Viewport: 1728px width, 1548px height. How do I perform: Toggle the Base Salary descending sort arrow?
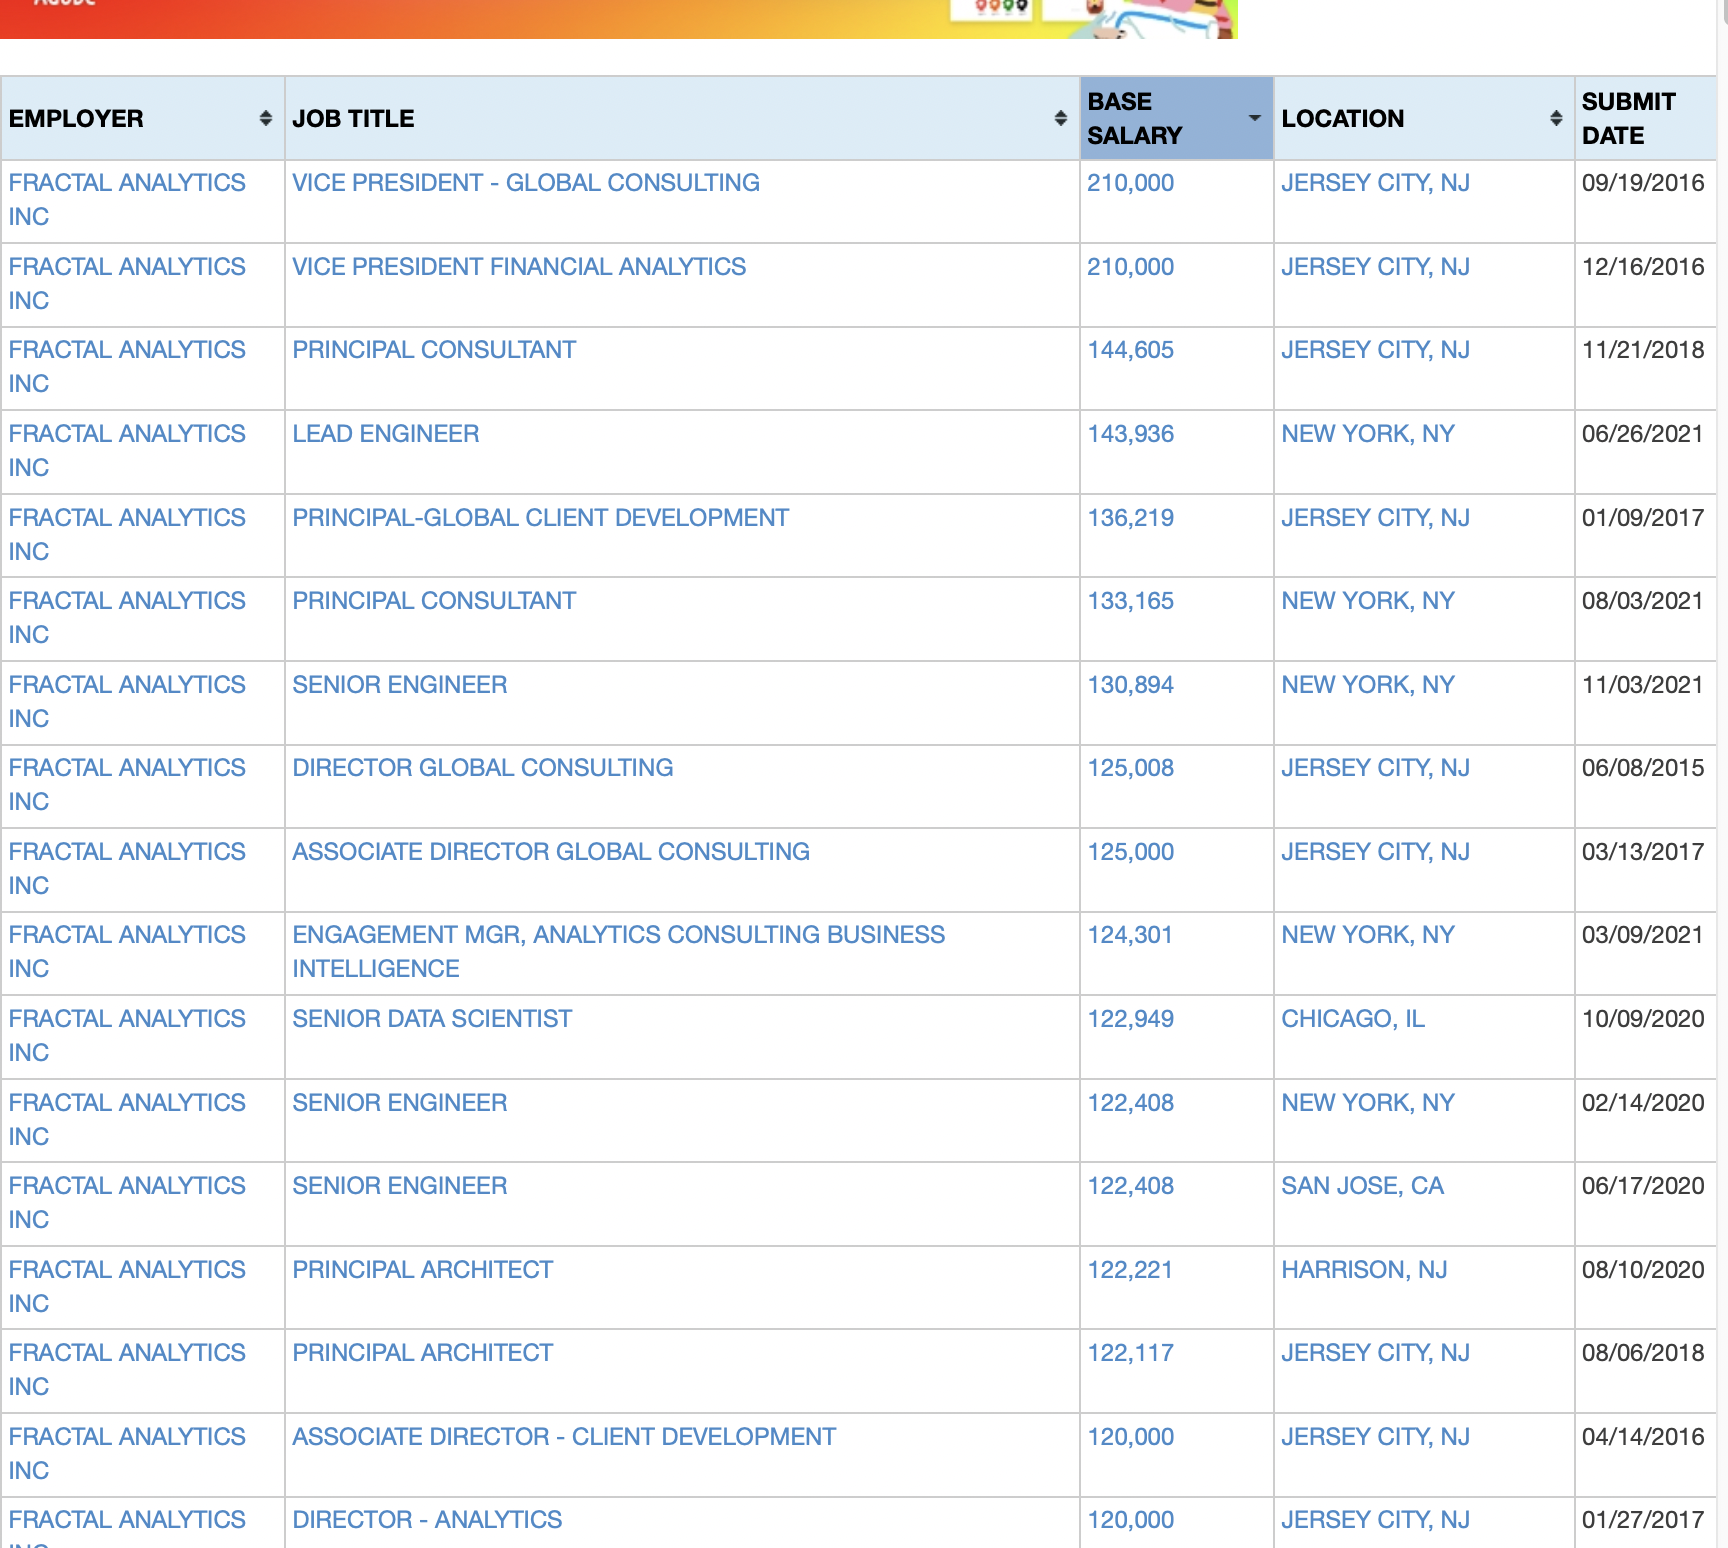[1254, 118]
